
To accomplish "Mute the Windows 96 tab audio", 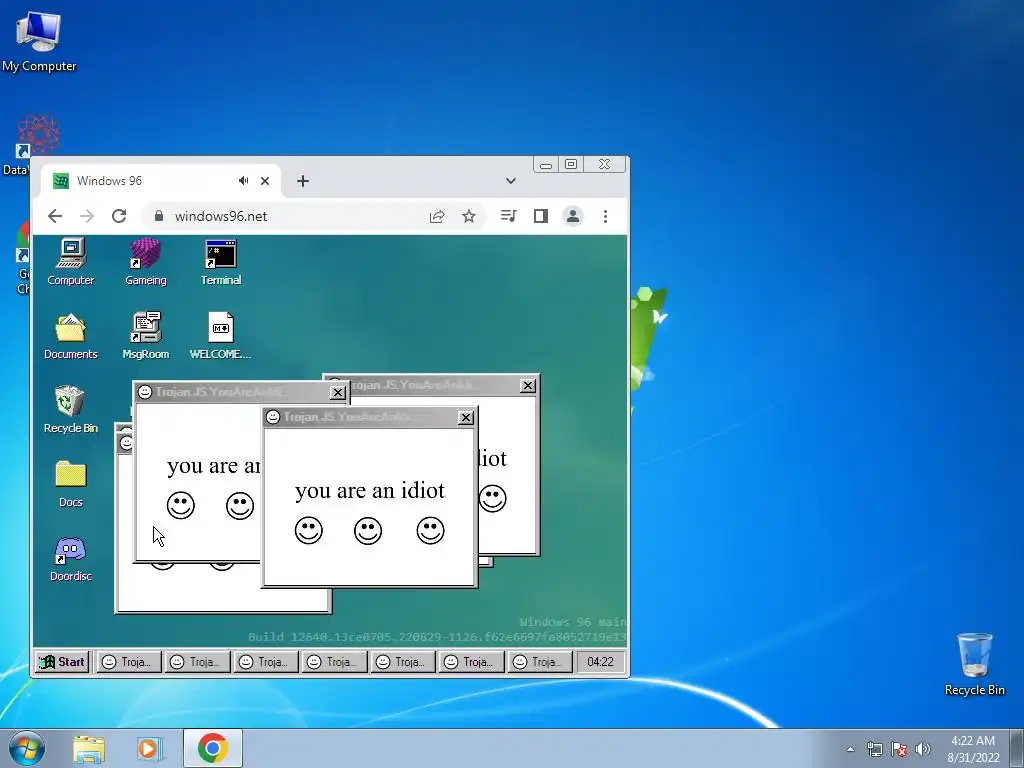I will pyautogui.click(x=244, y=181).
